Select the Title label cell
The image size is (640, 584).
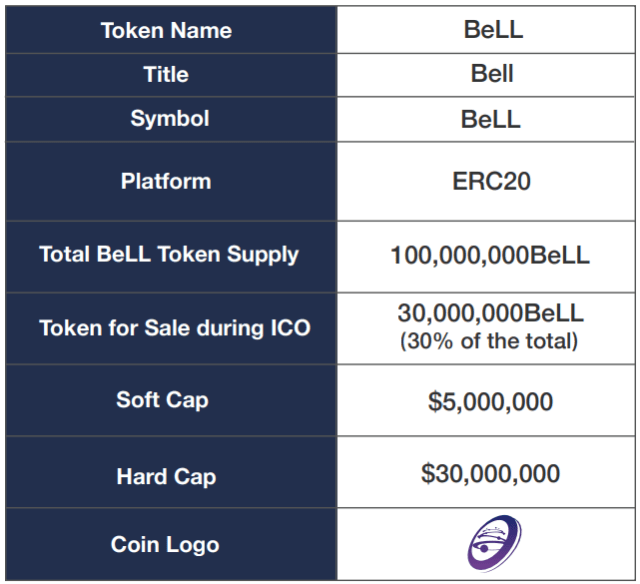point(171,75)
